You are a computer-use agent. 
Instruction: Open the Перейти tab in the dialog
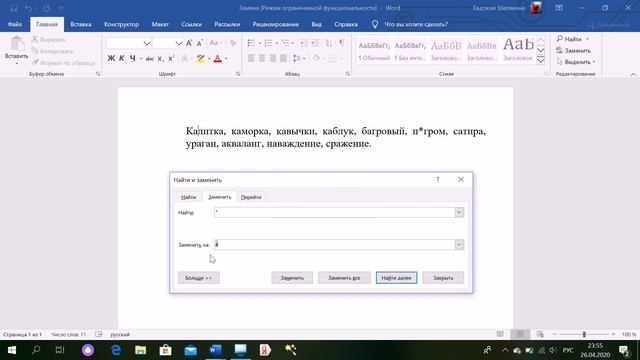(x=251, y=197)
